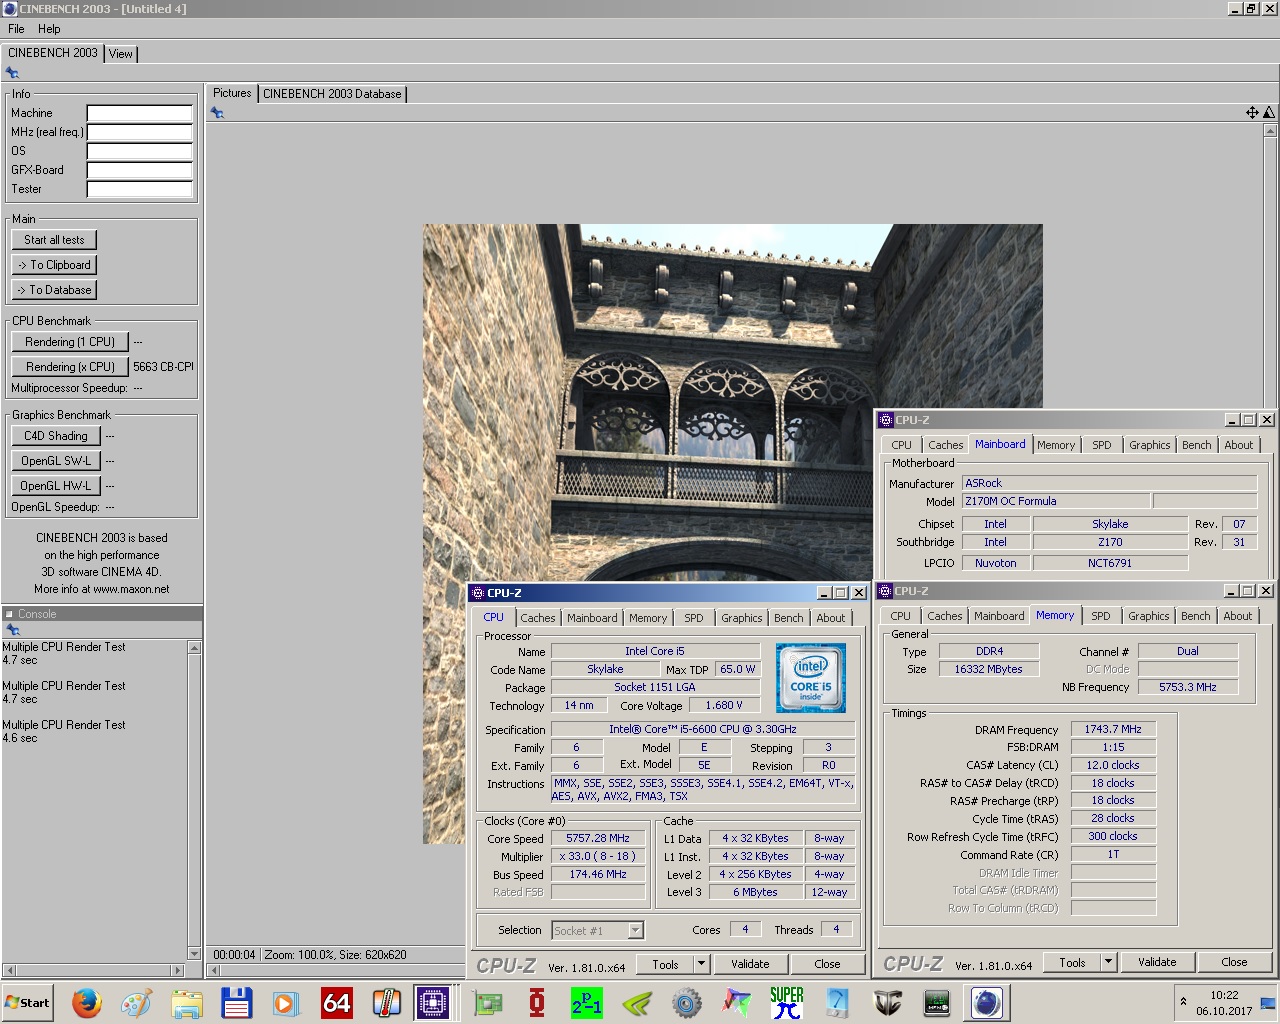Screen dimensions: 1280x1024
Task: Click the OS input field
Action: click(x=140, y=151)
